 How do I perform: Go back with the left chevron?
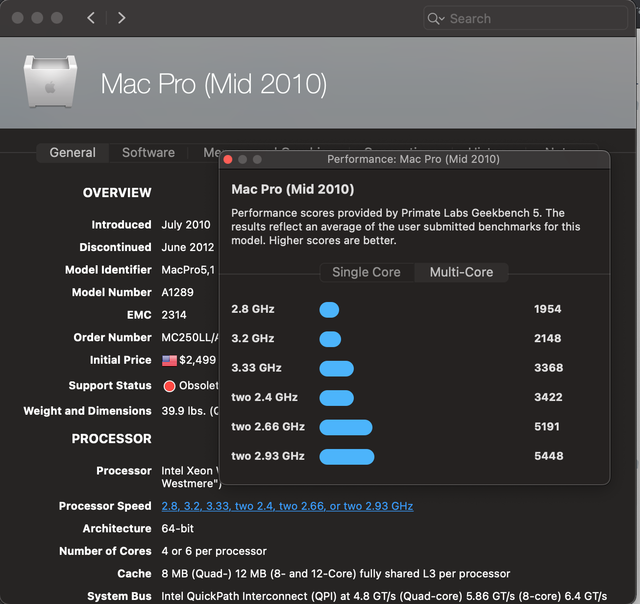point(91,18)
